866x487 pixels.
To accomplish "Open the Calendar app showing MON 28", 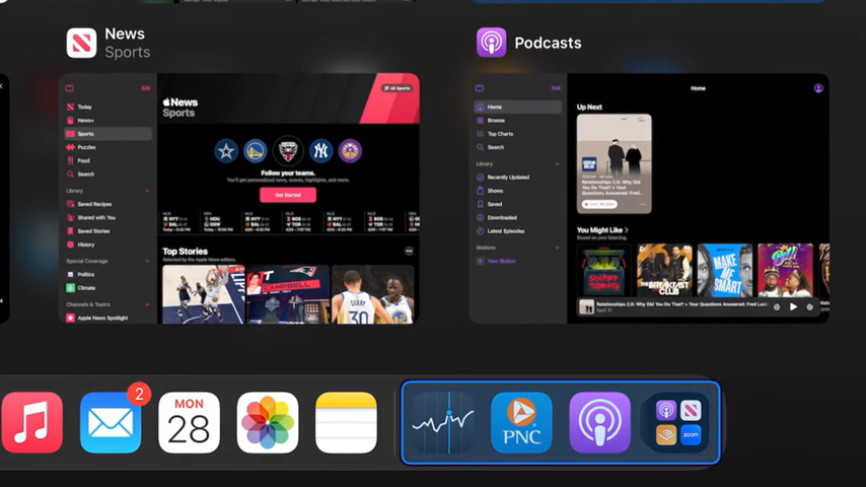I will [189, 422].
